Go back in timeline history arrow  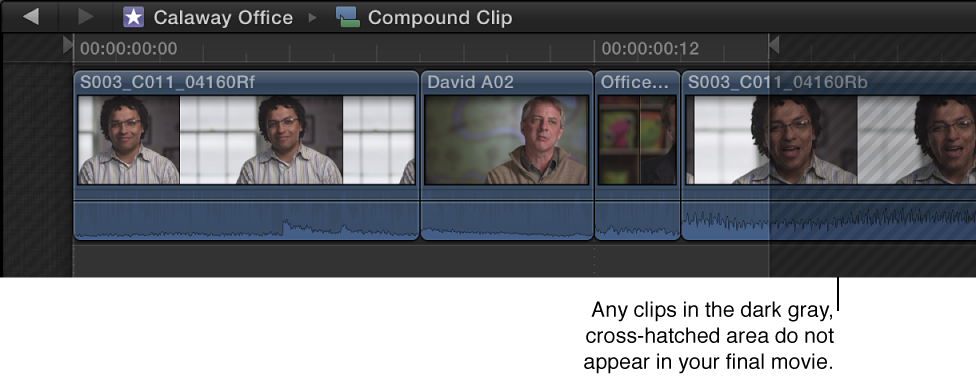click(x=30, y=17)
